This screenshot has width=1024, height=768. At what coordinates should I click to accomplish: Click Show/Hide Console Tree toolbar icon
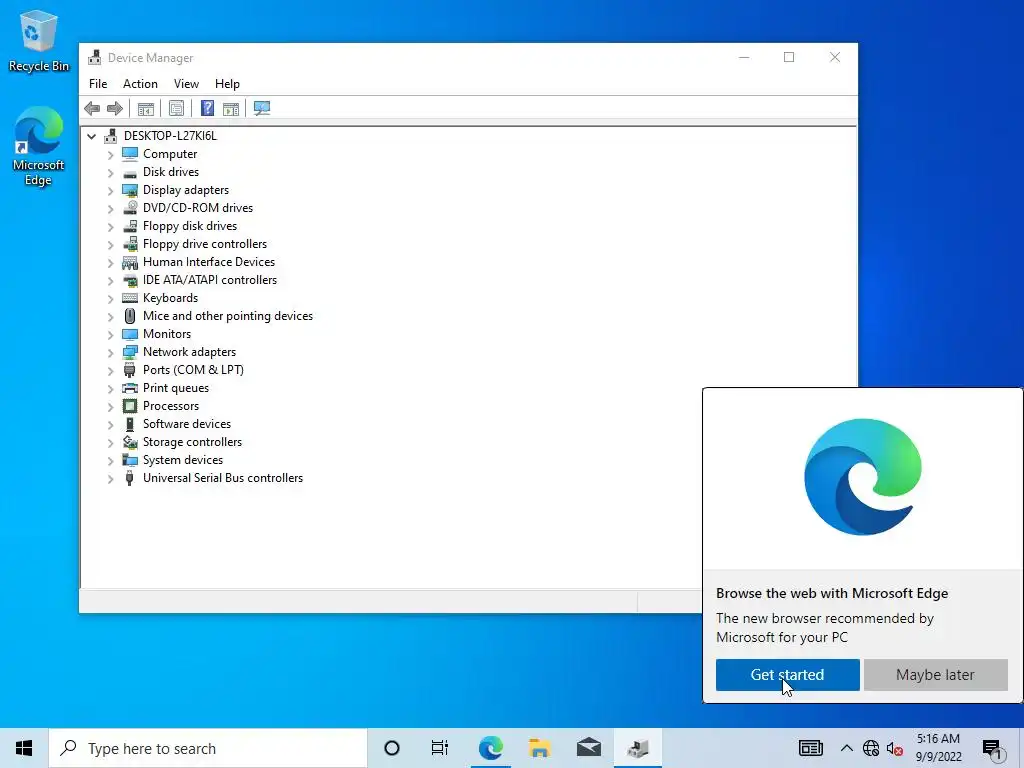pos(146,108)
